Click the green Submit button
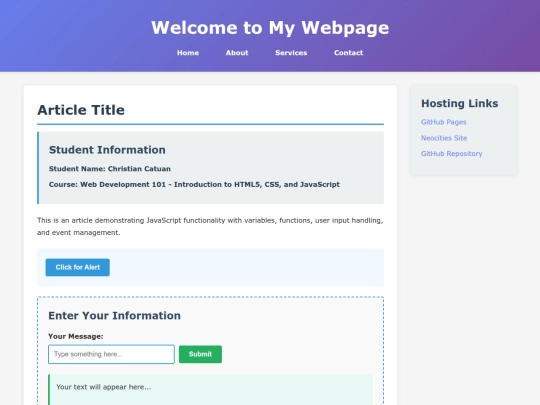540x405 pixels. 200,354
